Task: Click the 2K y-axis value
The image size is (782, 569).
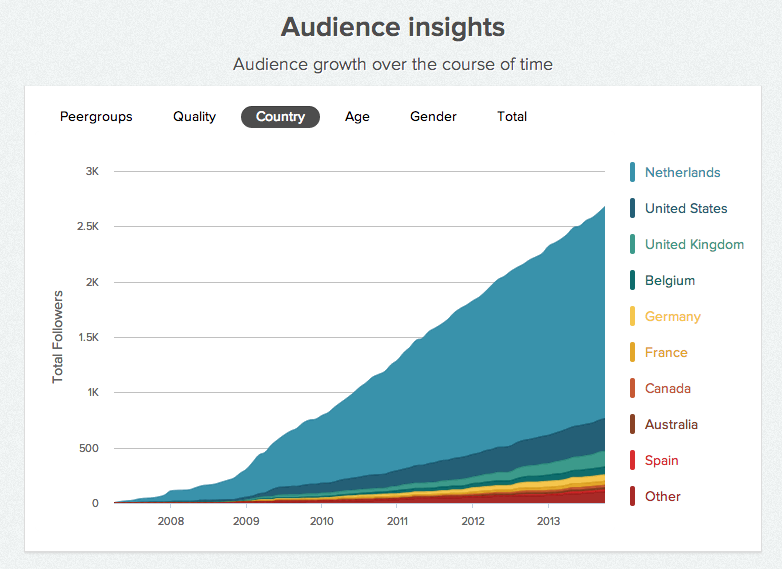Action: [92, 282]
